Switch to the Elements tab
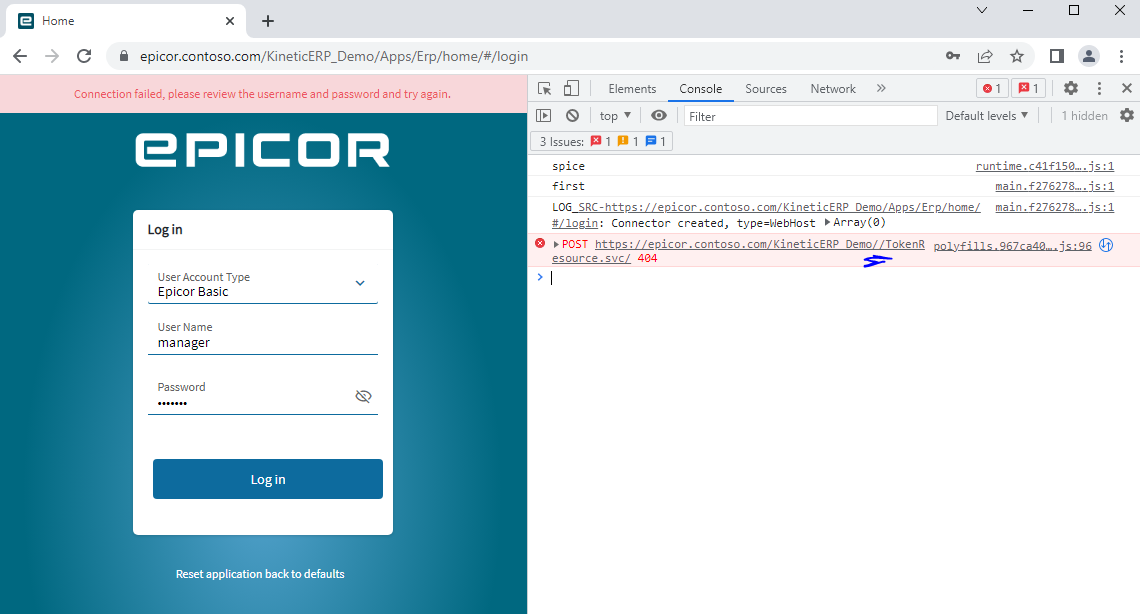The height and width of the screenshot is (614, 1140). tap(632, 89)
